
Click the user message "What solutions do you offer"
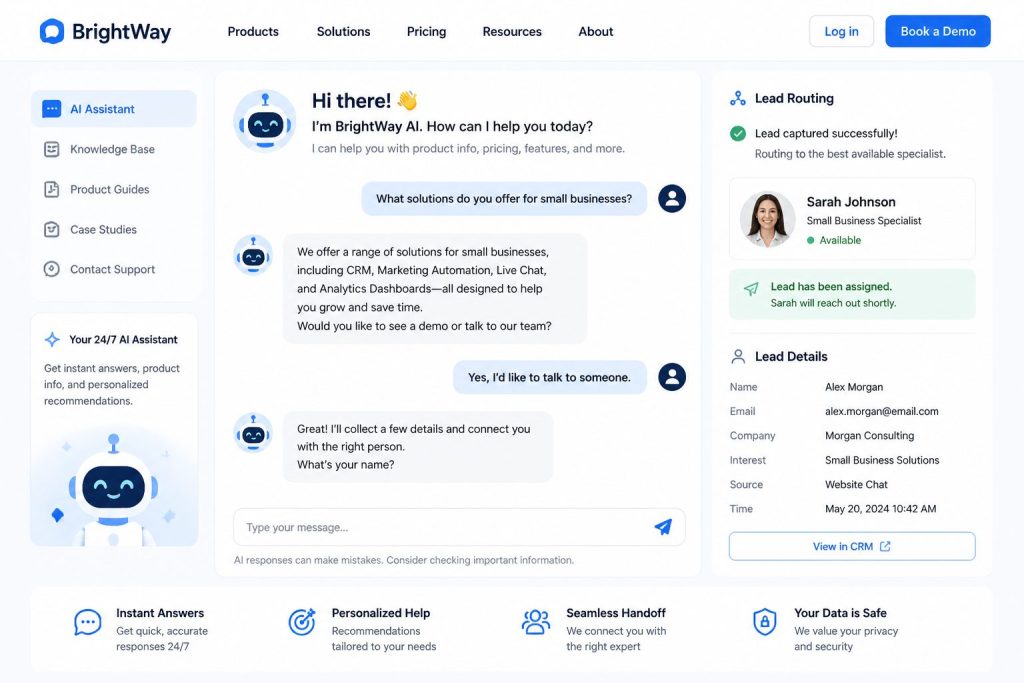coord(504,199)
